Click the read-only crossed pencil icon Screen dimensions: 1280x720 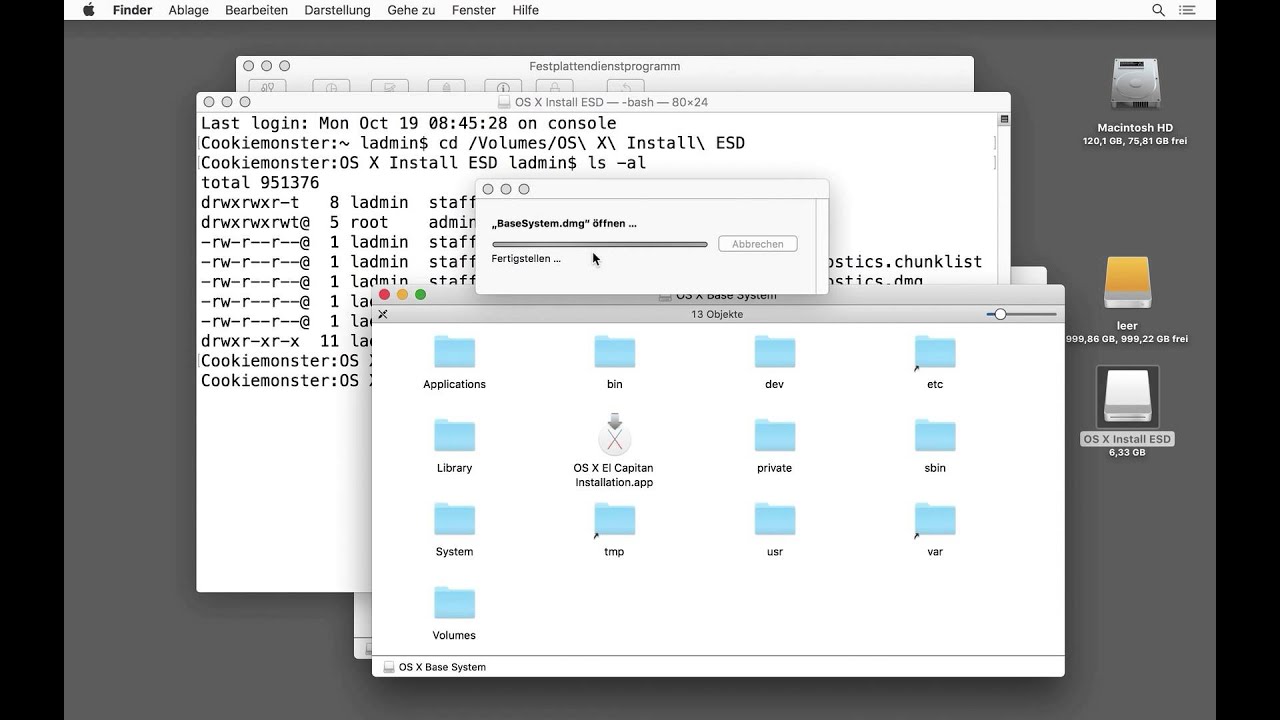(382, 314)
